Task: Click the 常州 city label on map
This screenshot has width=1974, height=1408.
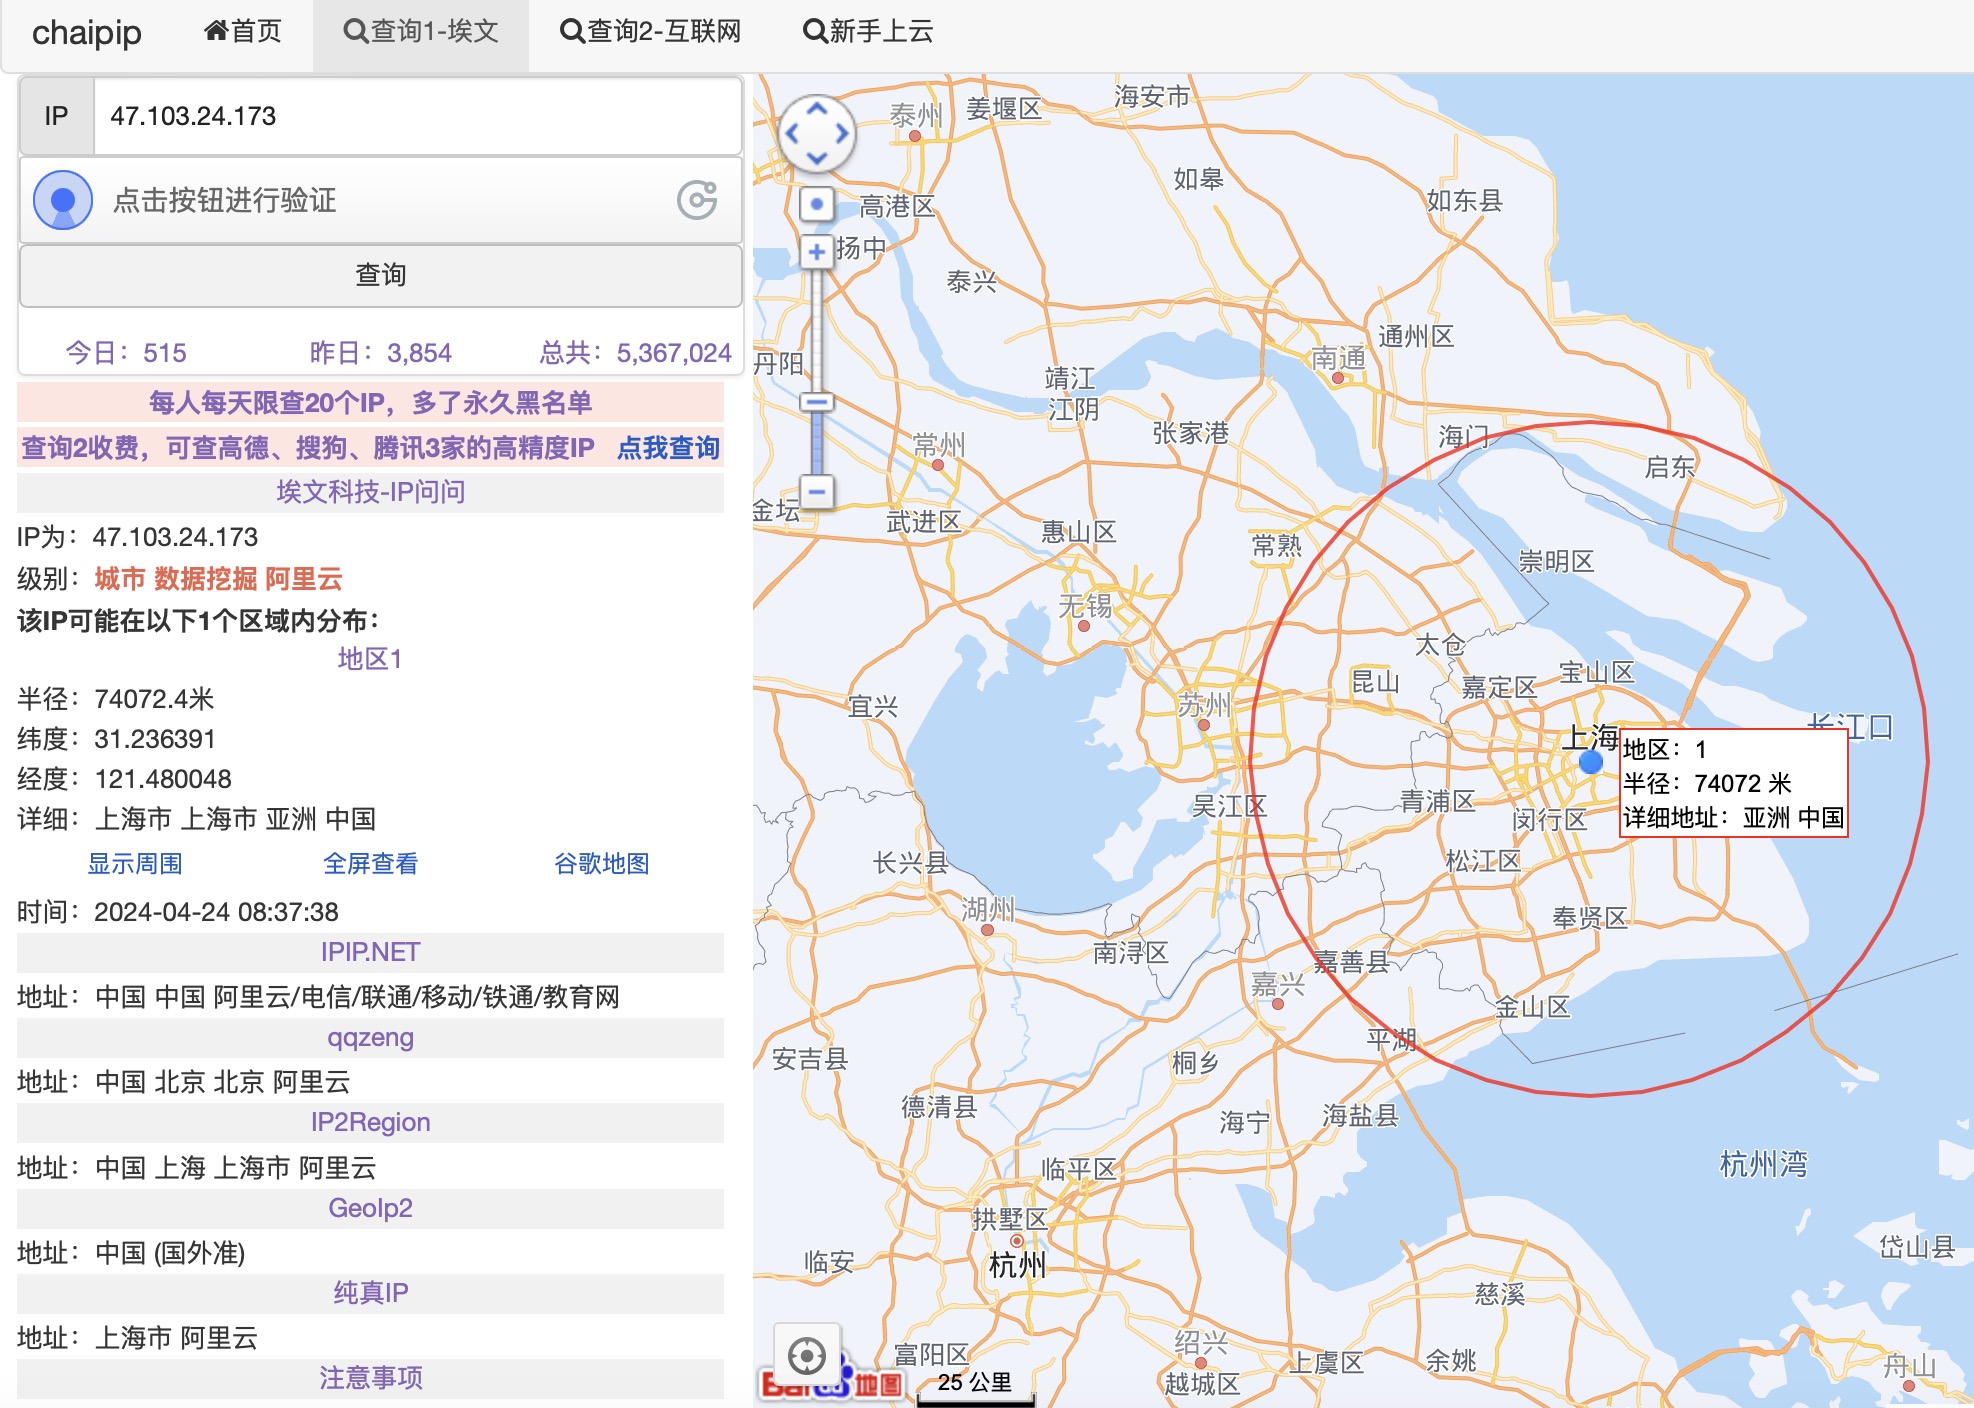Action: tap(939, 443)
